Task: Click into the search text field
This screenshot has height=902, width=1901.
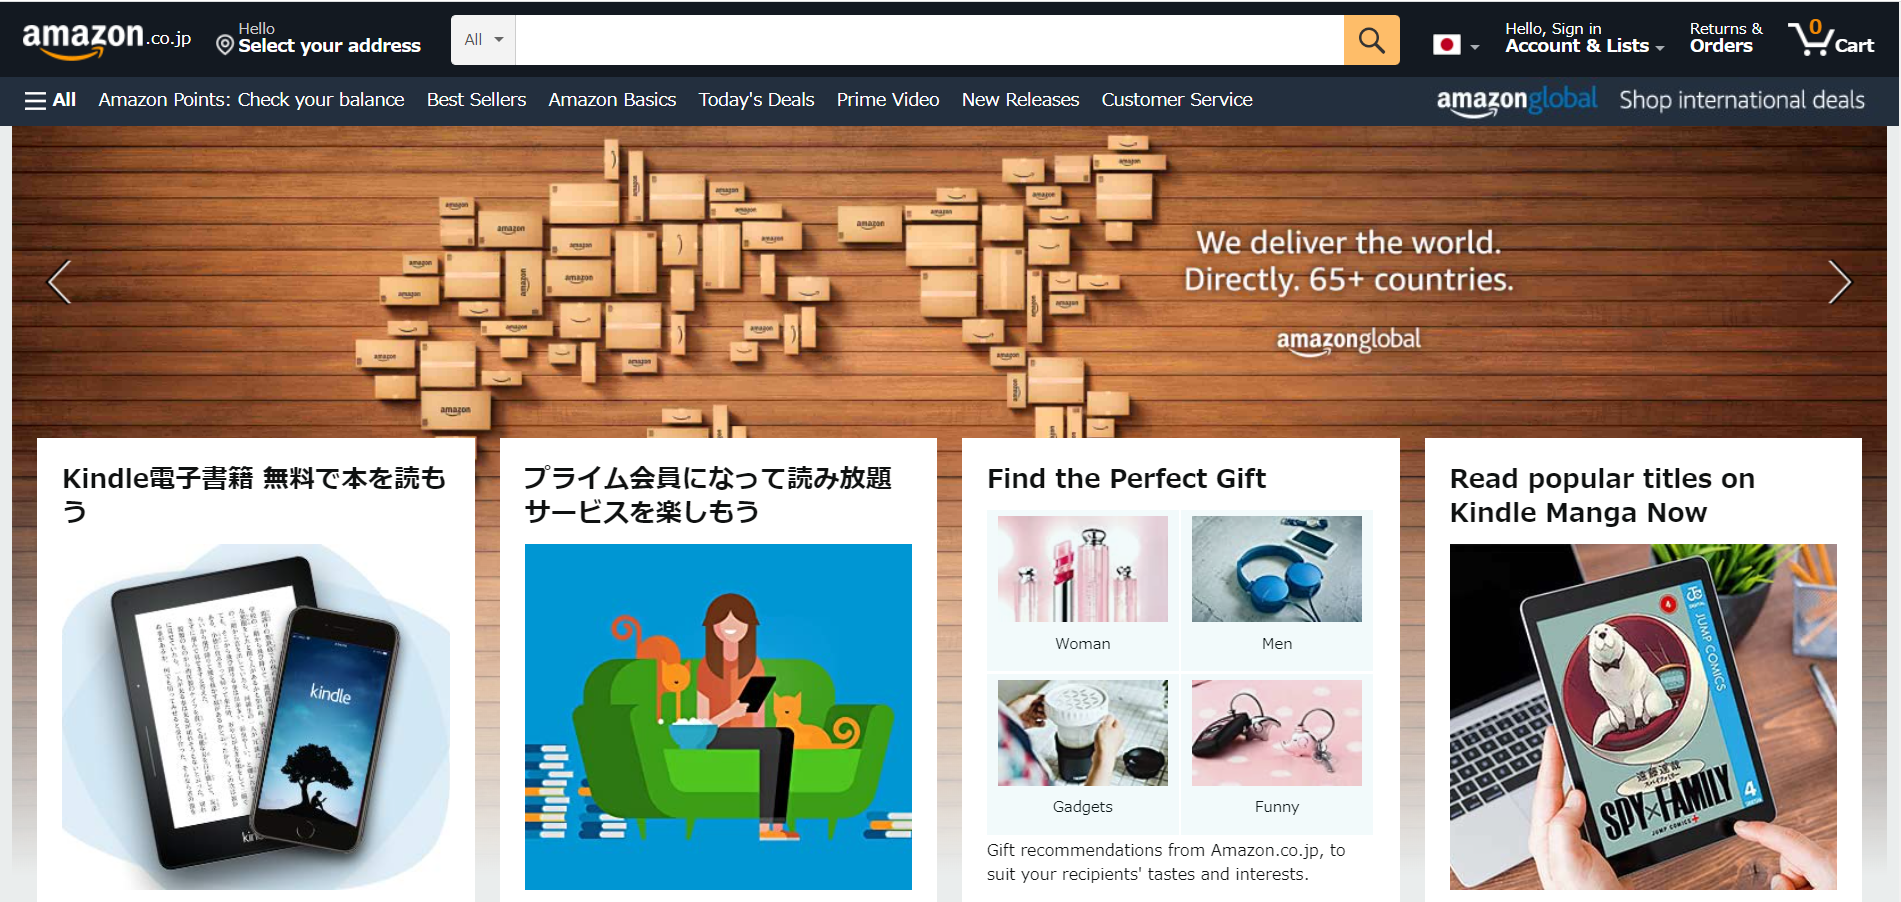Action: [929, 40]
